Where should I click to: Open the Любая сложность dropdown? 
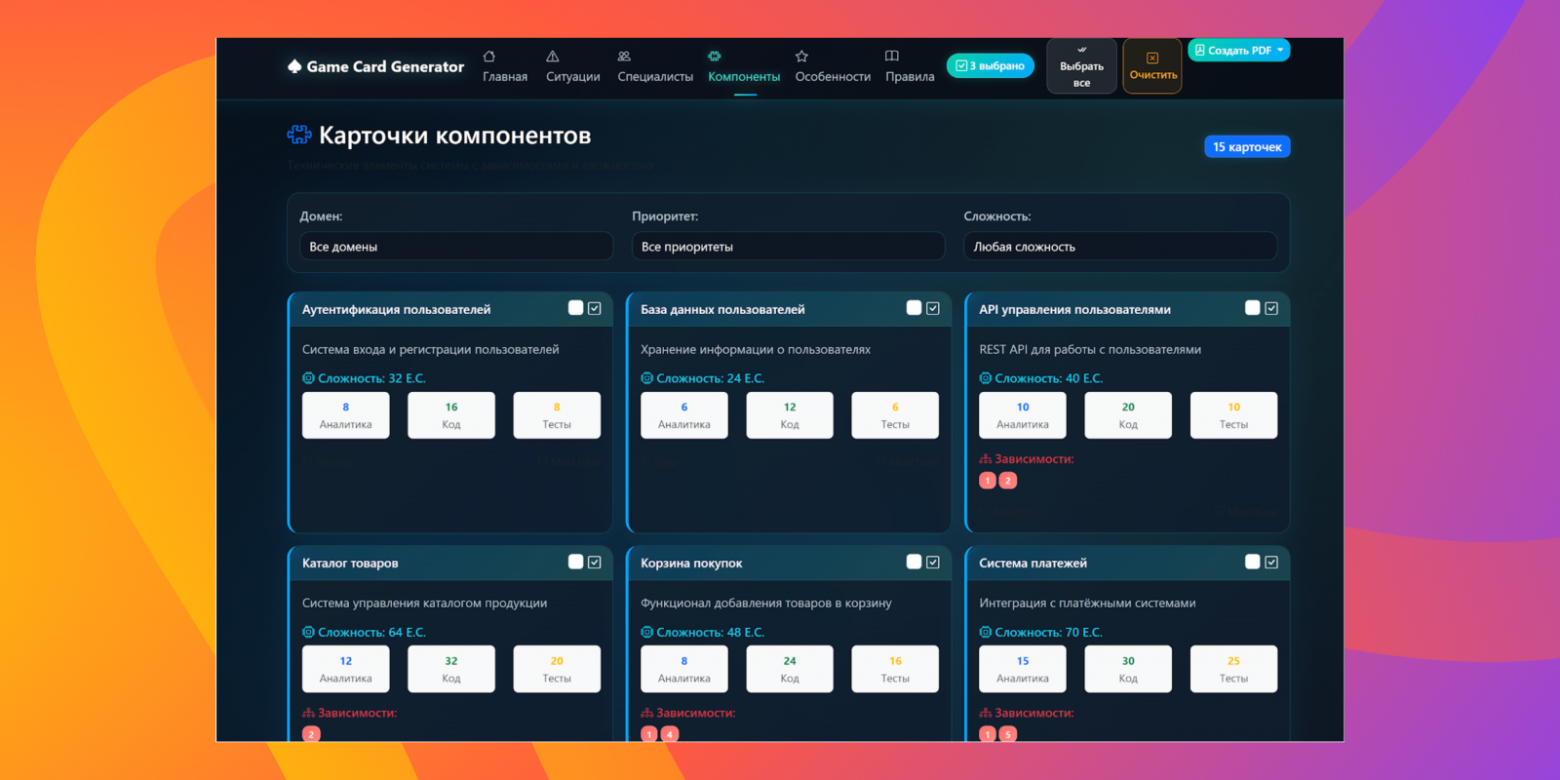pyautogui.click(x=1120, y=246)
